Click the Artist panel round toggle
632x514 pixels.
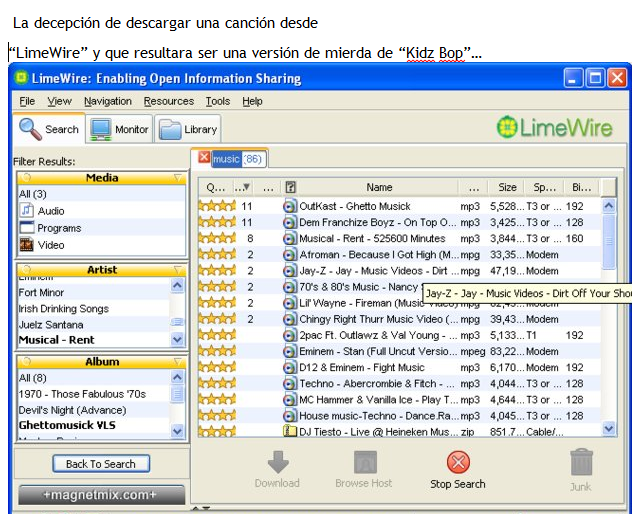[27, 269]
